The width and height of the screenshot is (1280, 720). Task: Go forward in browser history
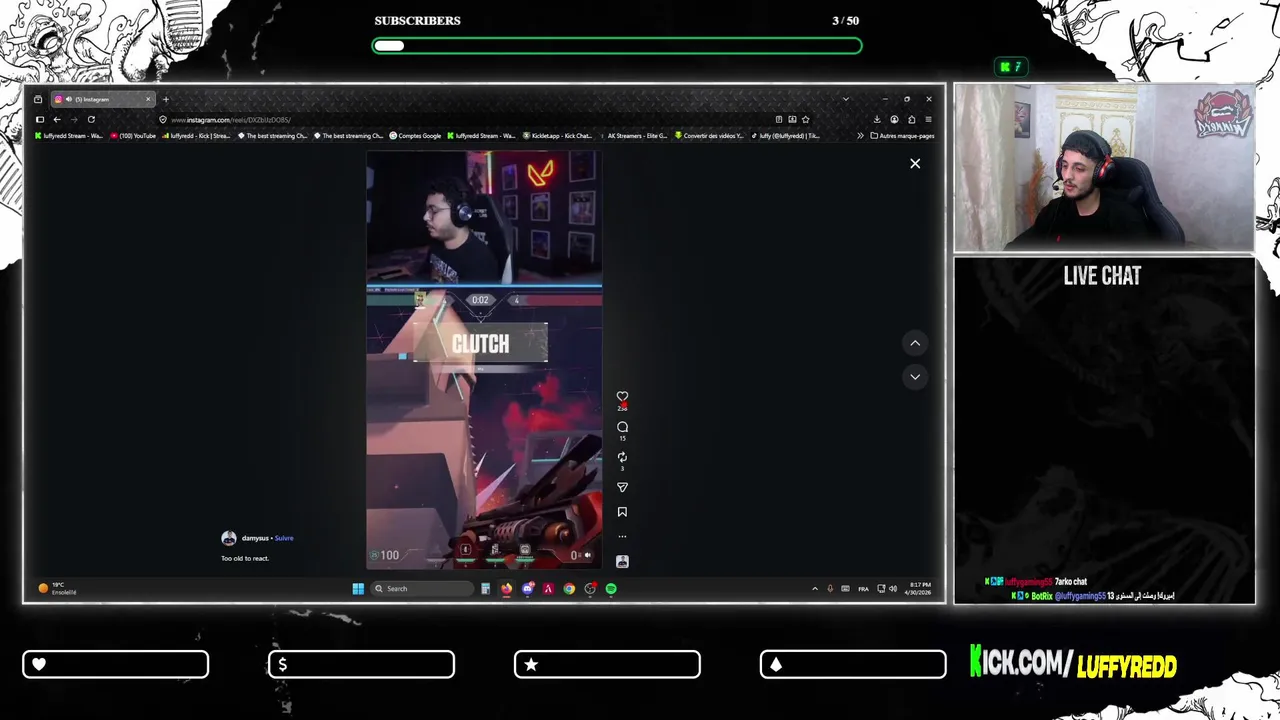[x=74, y=119]
